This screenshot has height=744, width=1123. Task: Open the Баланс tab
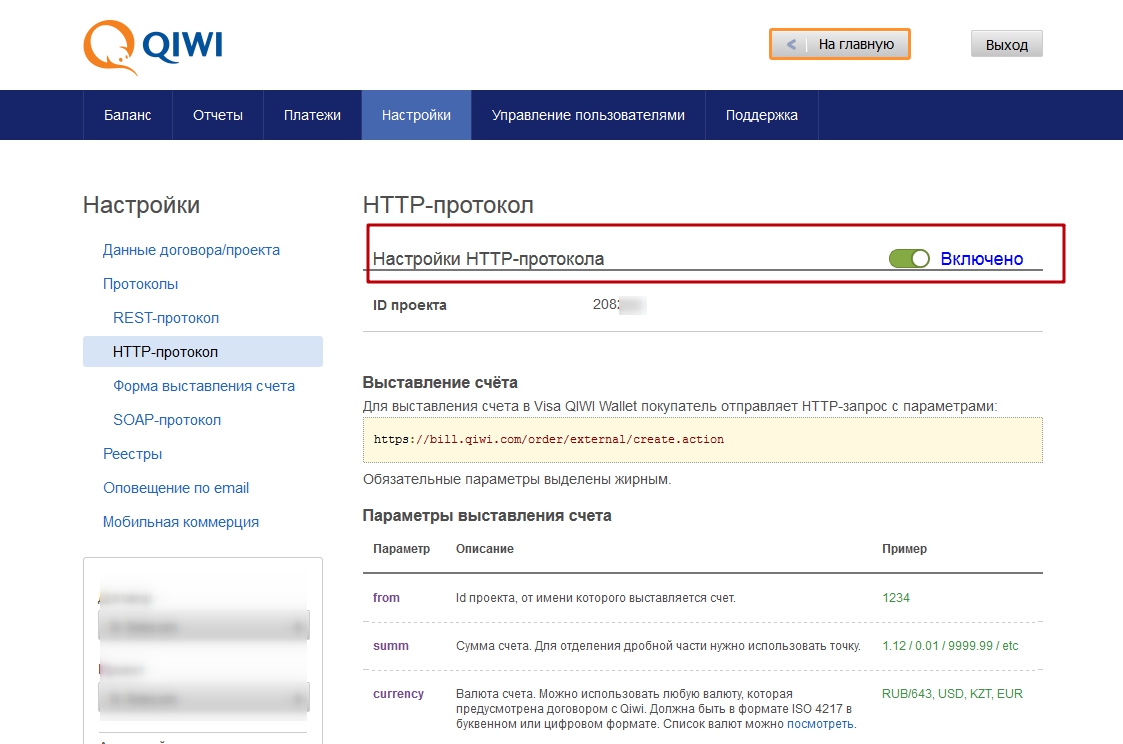tap(128, 115)
